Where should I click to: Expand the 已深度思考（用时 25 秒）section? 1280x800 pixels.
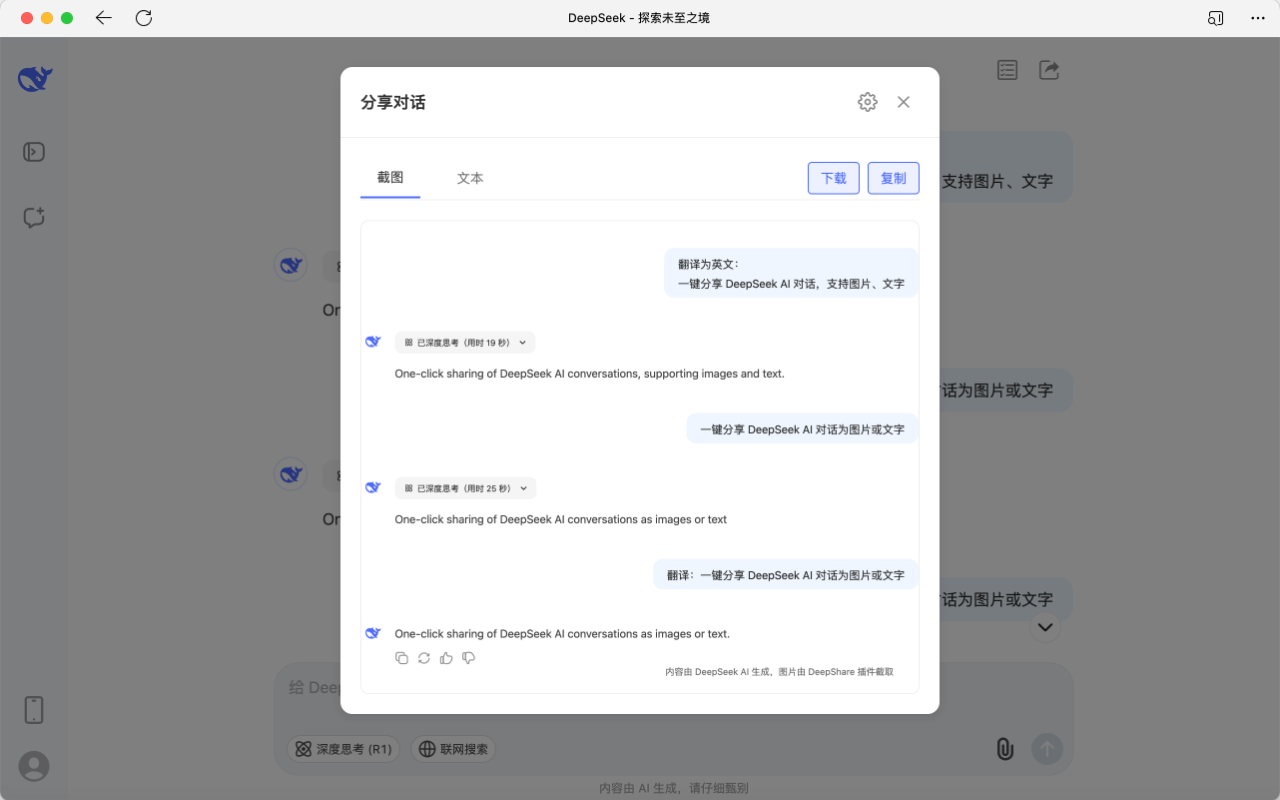[x=465, y=488]
